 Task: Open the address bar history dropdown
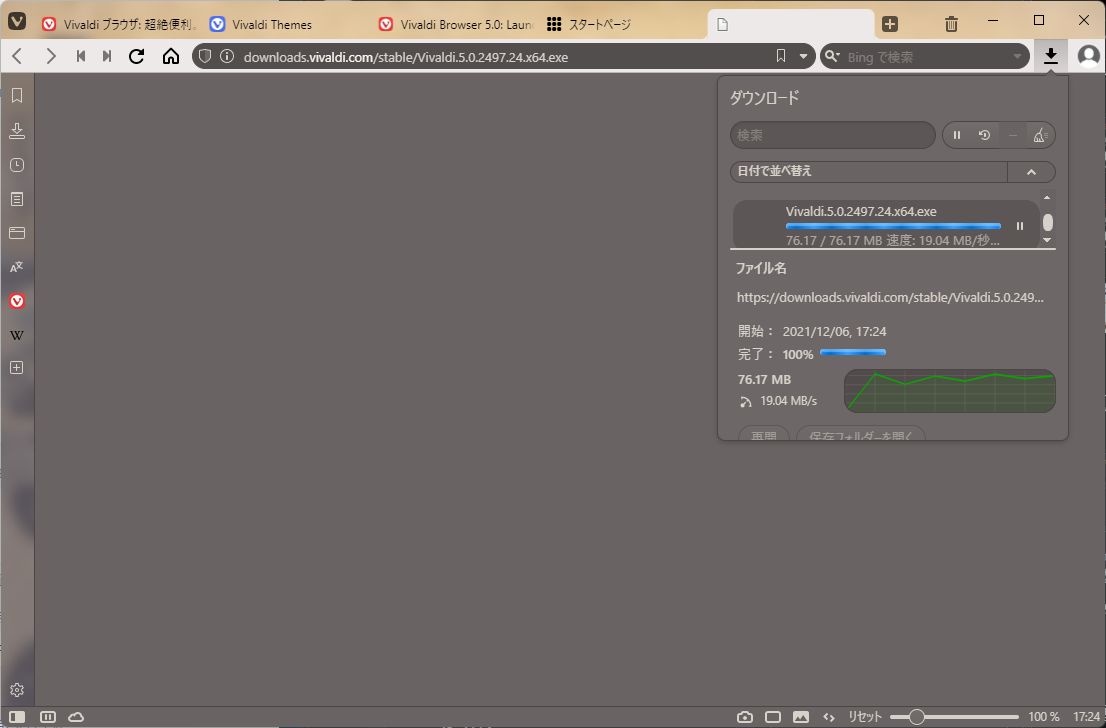pos(803,56)
